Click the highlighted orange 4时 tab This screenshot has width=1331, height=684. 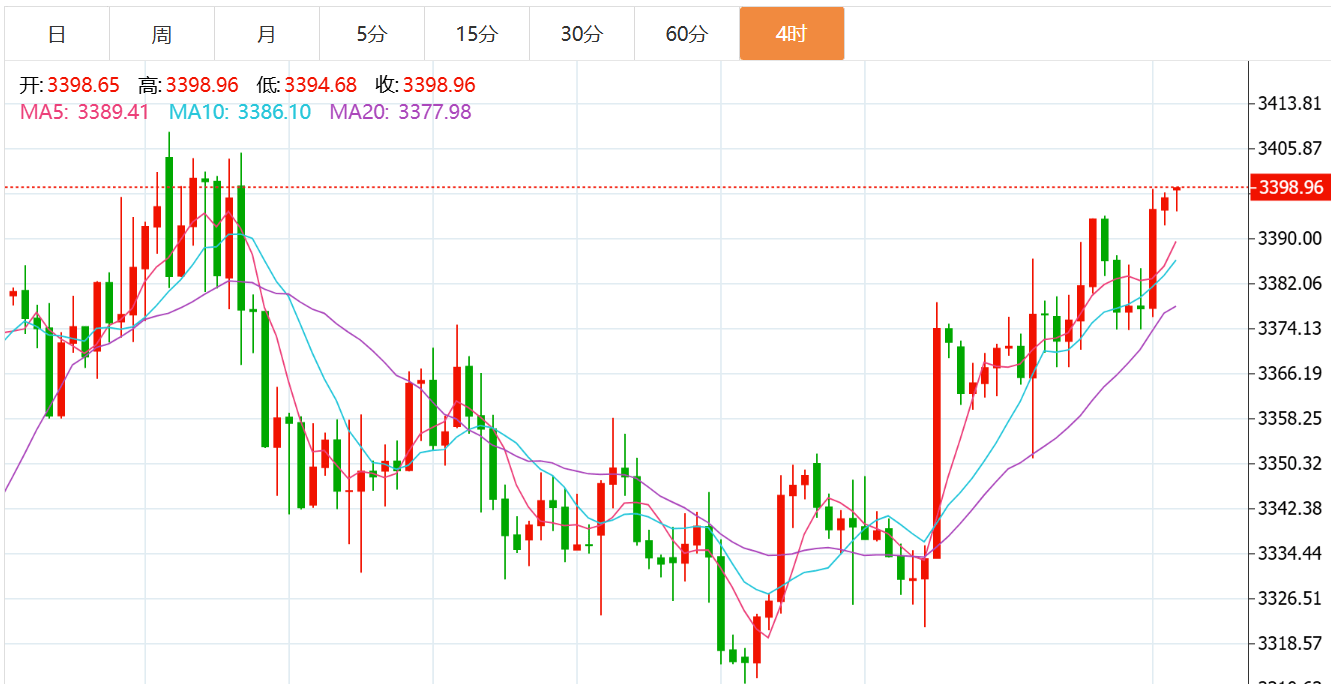click(791, 34)
